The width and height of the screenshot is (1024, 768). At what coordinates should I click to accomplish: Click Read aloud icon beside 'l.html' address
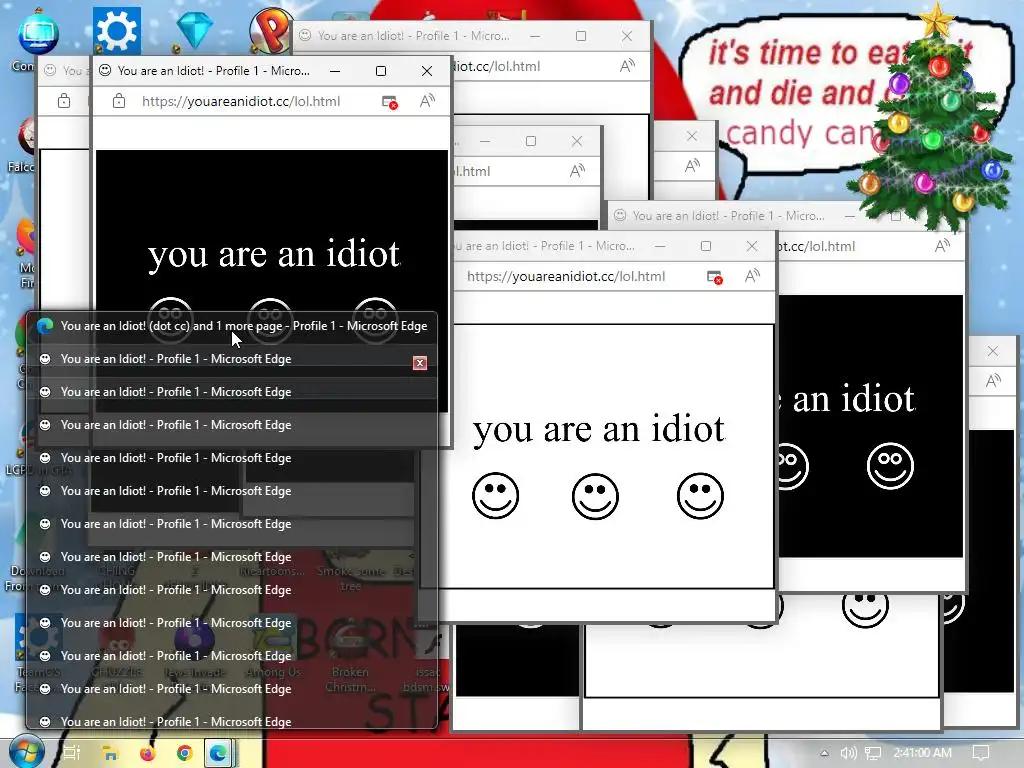tap(577, 171)
